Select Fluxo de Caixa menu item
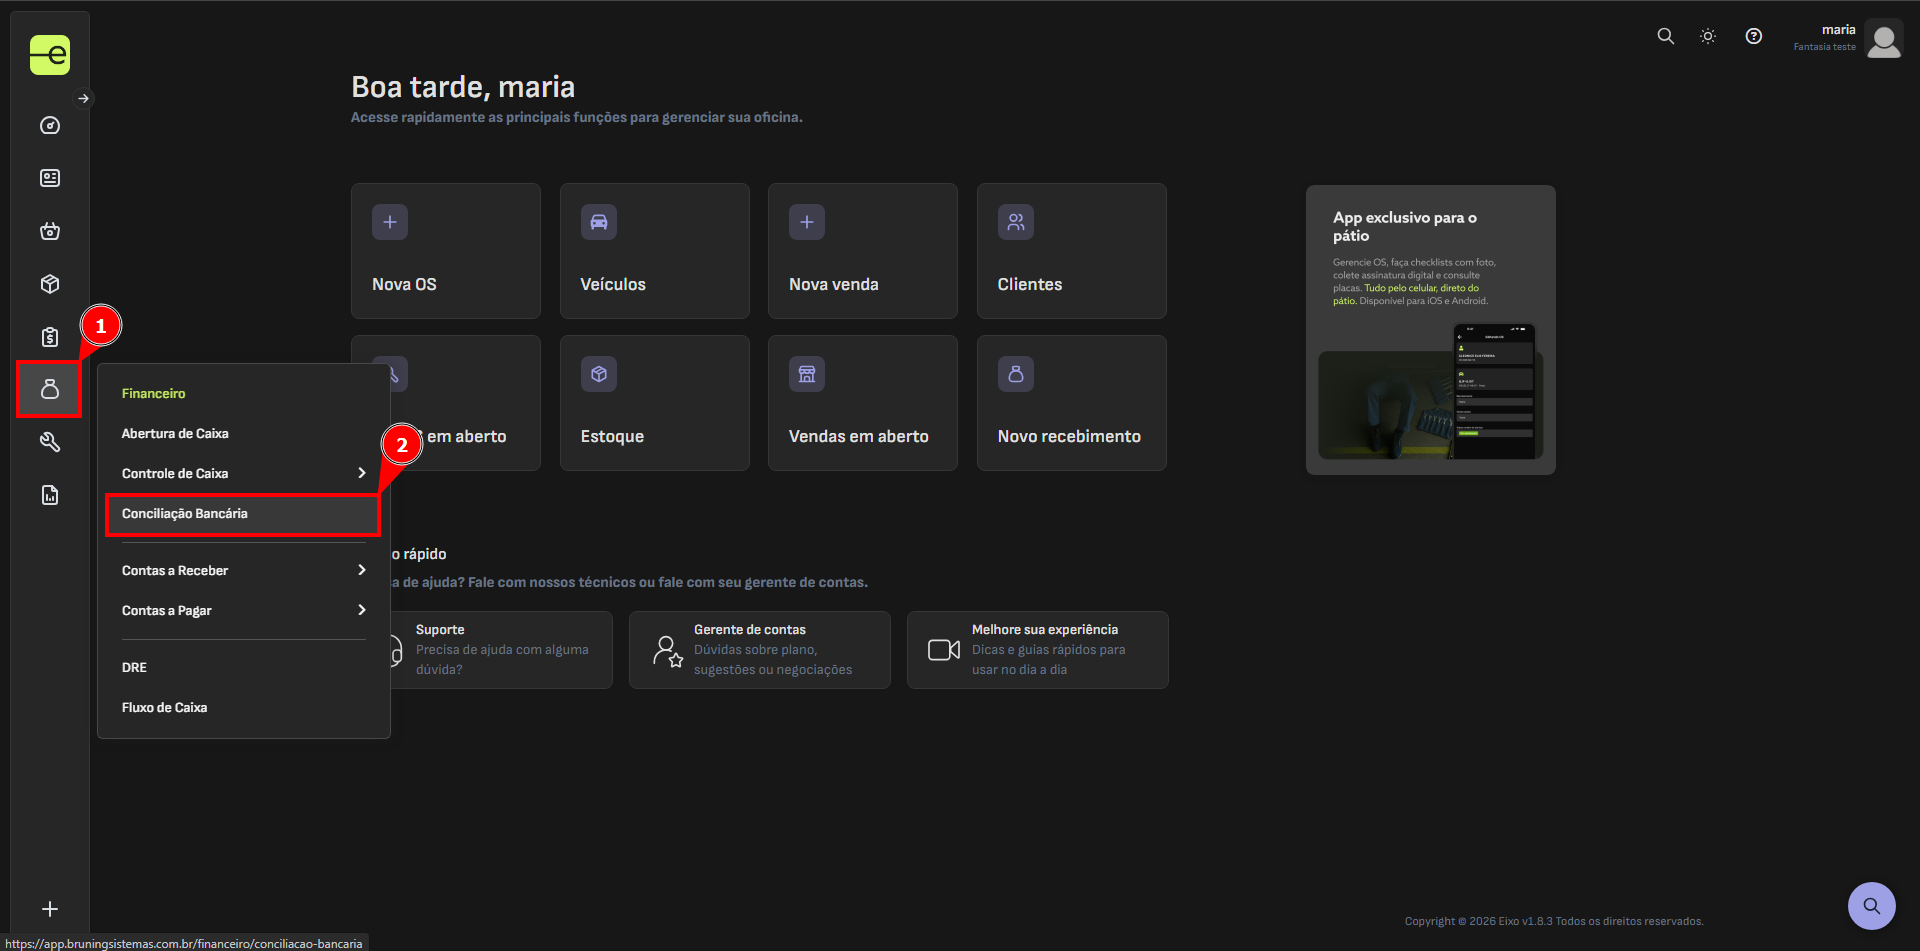Screen dimensions: 1920x951 tap(243, 707)
